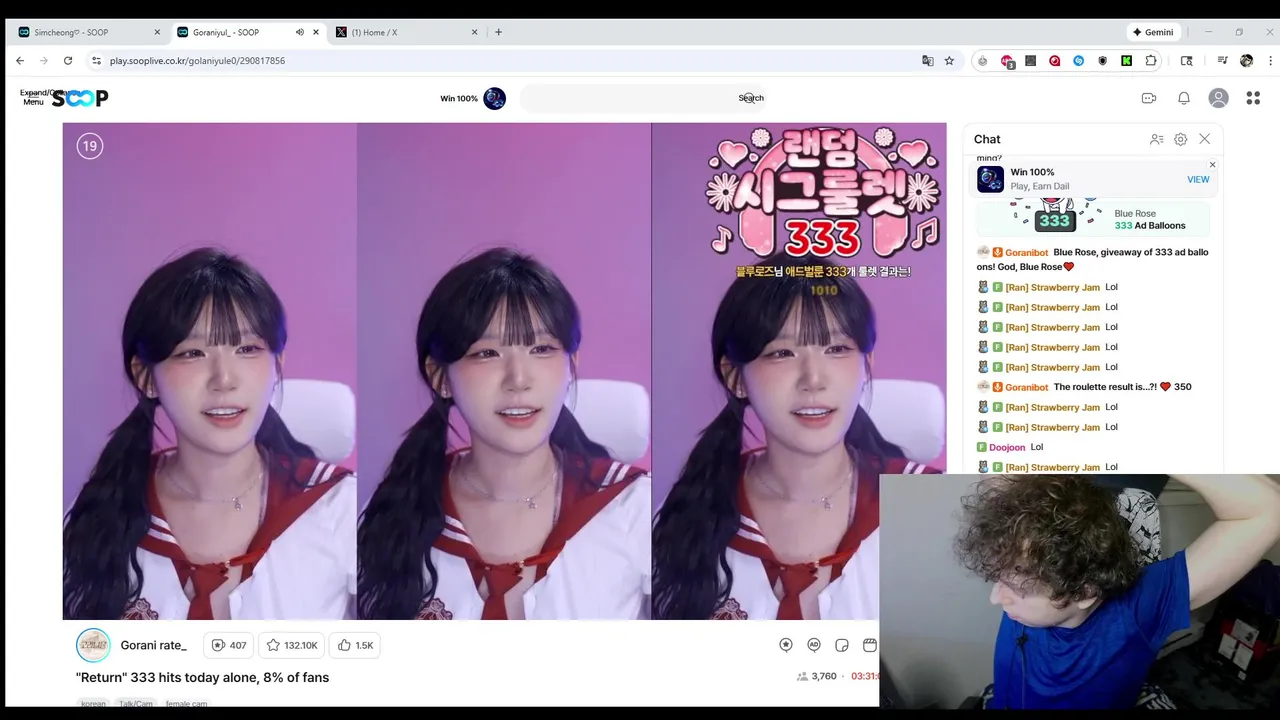Go back in browser
Image resolution: width=1280 pixels, height=720 pixels.
20,61
